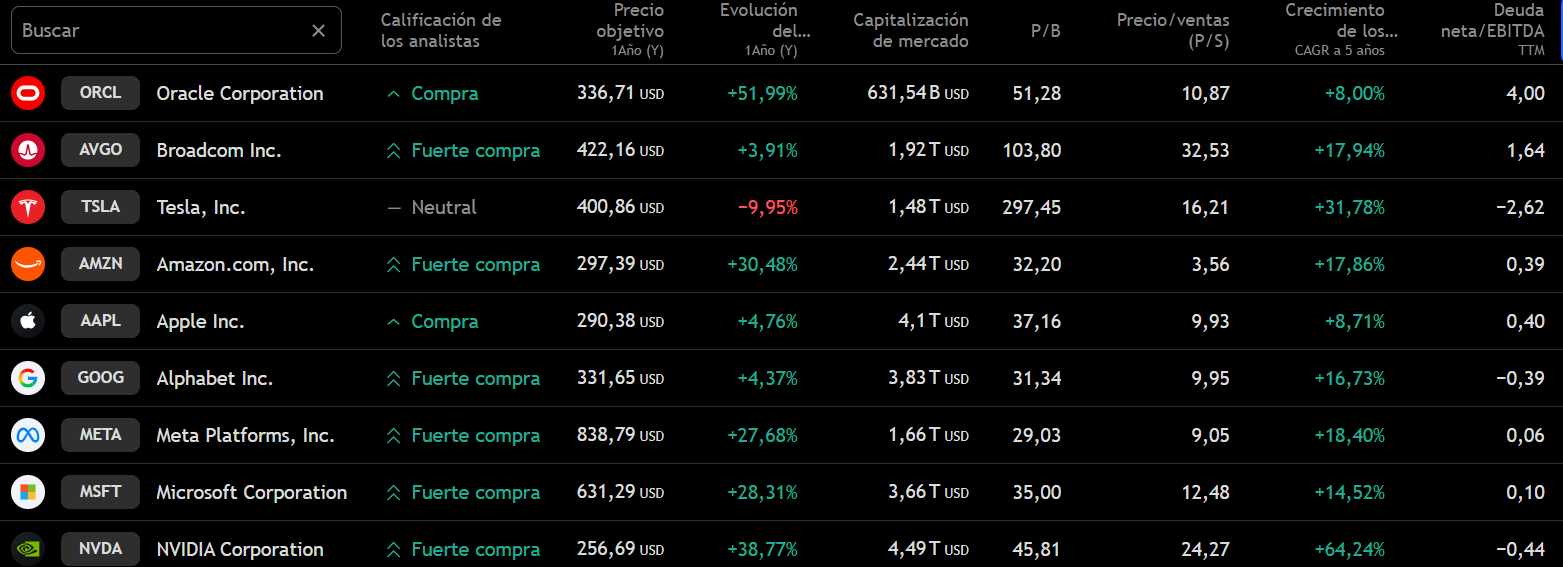
Task: Clear the search field with the X icon
Action: 319,30
